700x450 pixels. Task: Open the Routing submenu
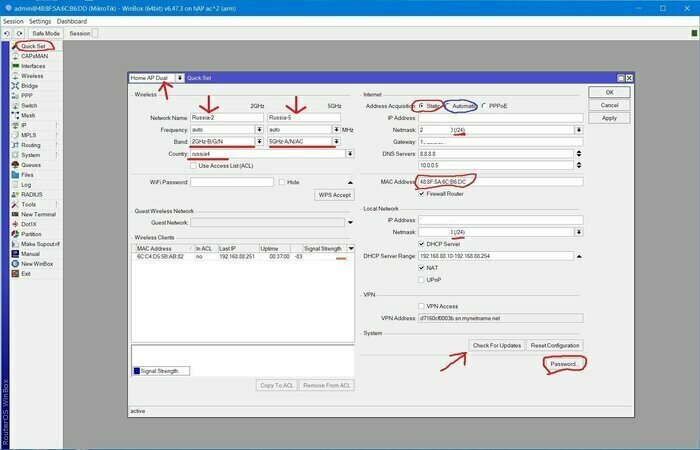30,145
